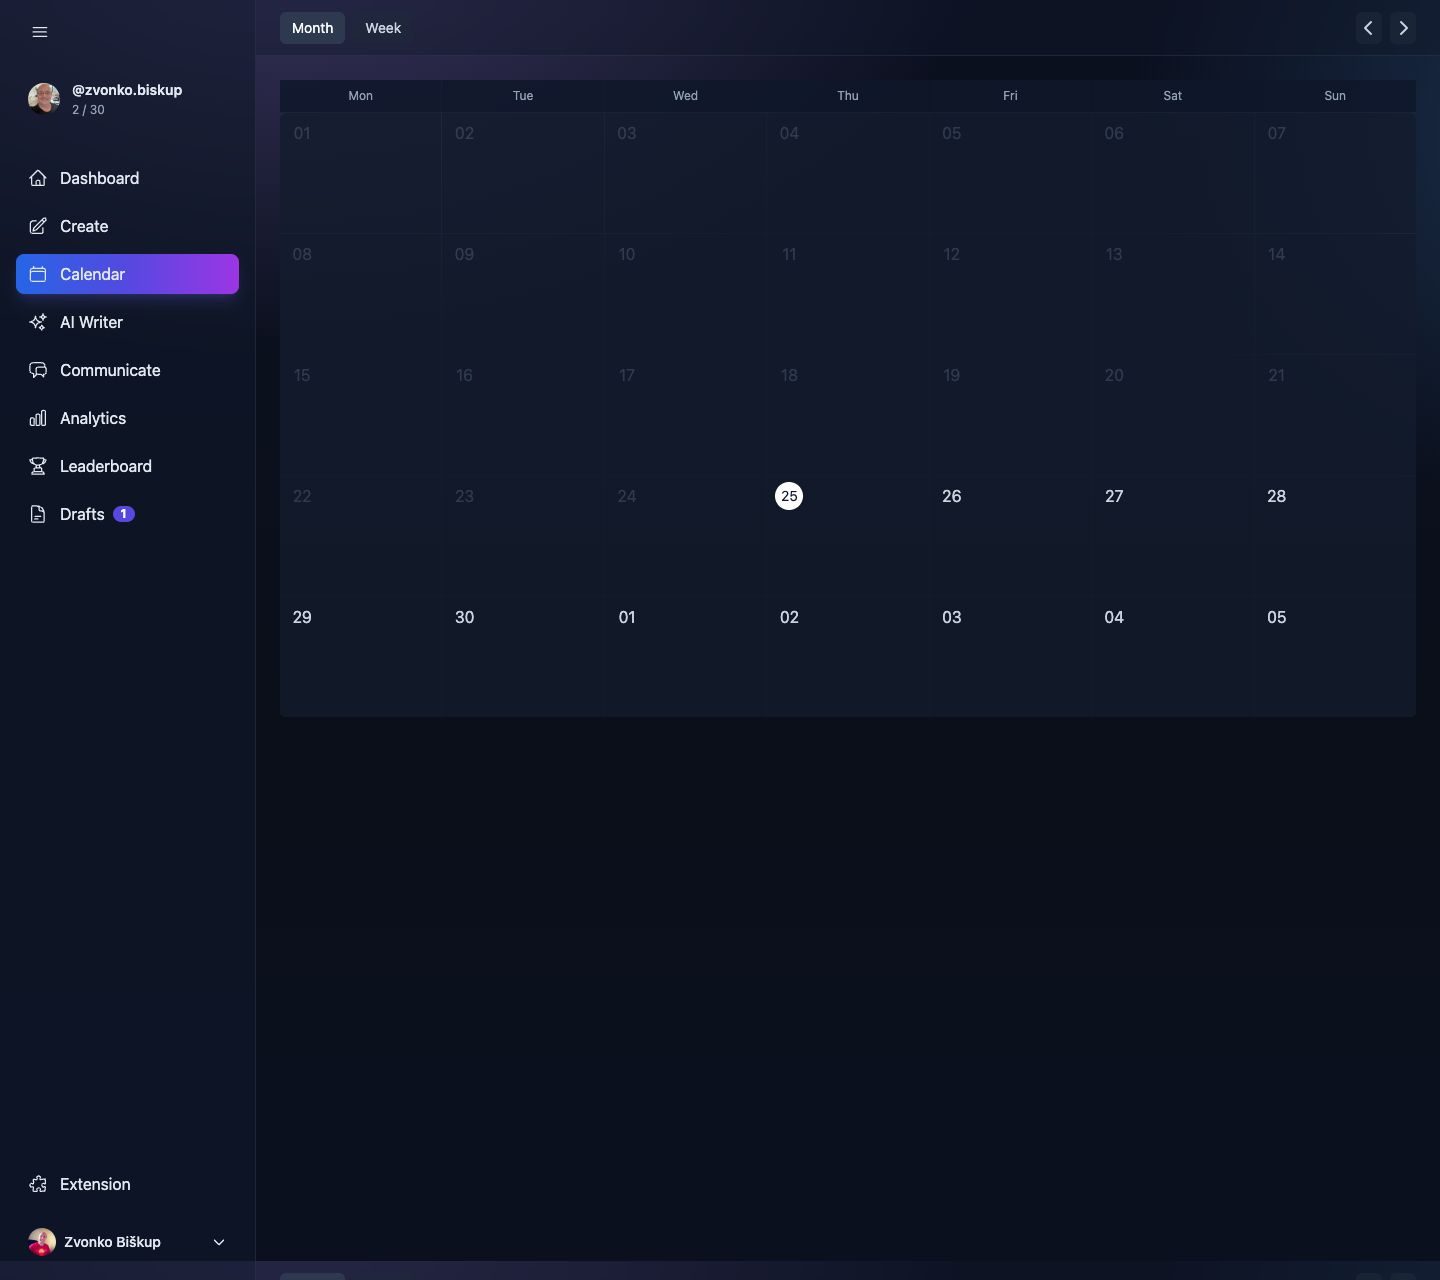
Task: Select day 28 on the calendar
Action: tap(1277, 496)
